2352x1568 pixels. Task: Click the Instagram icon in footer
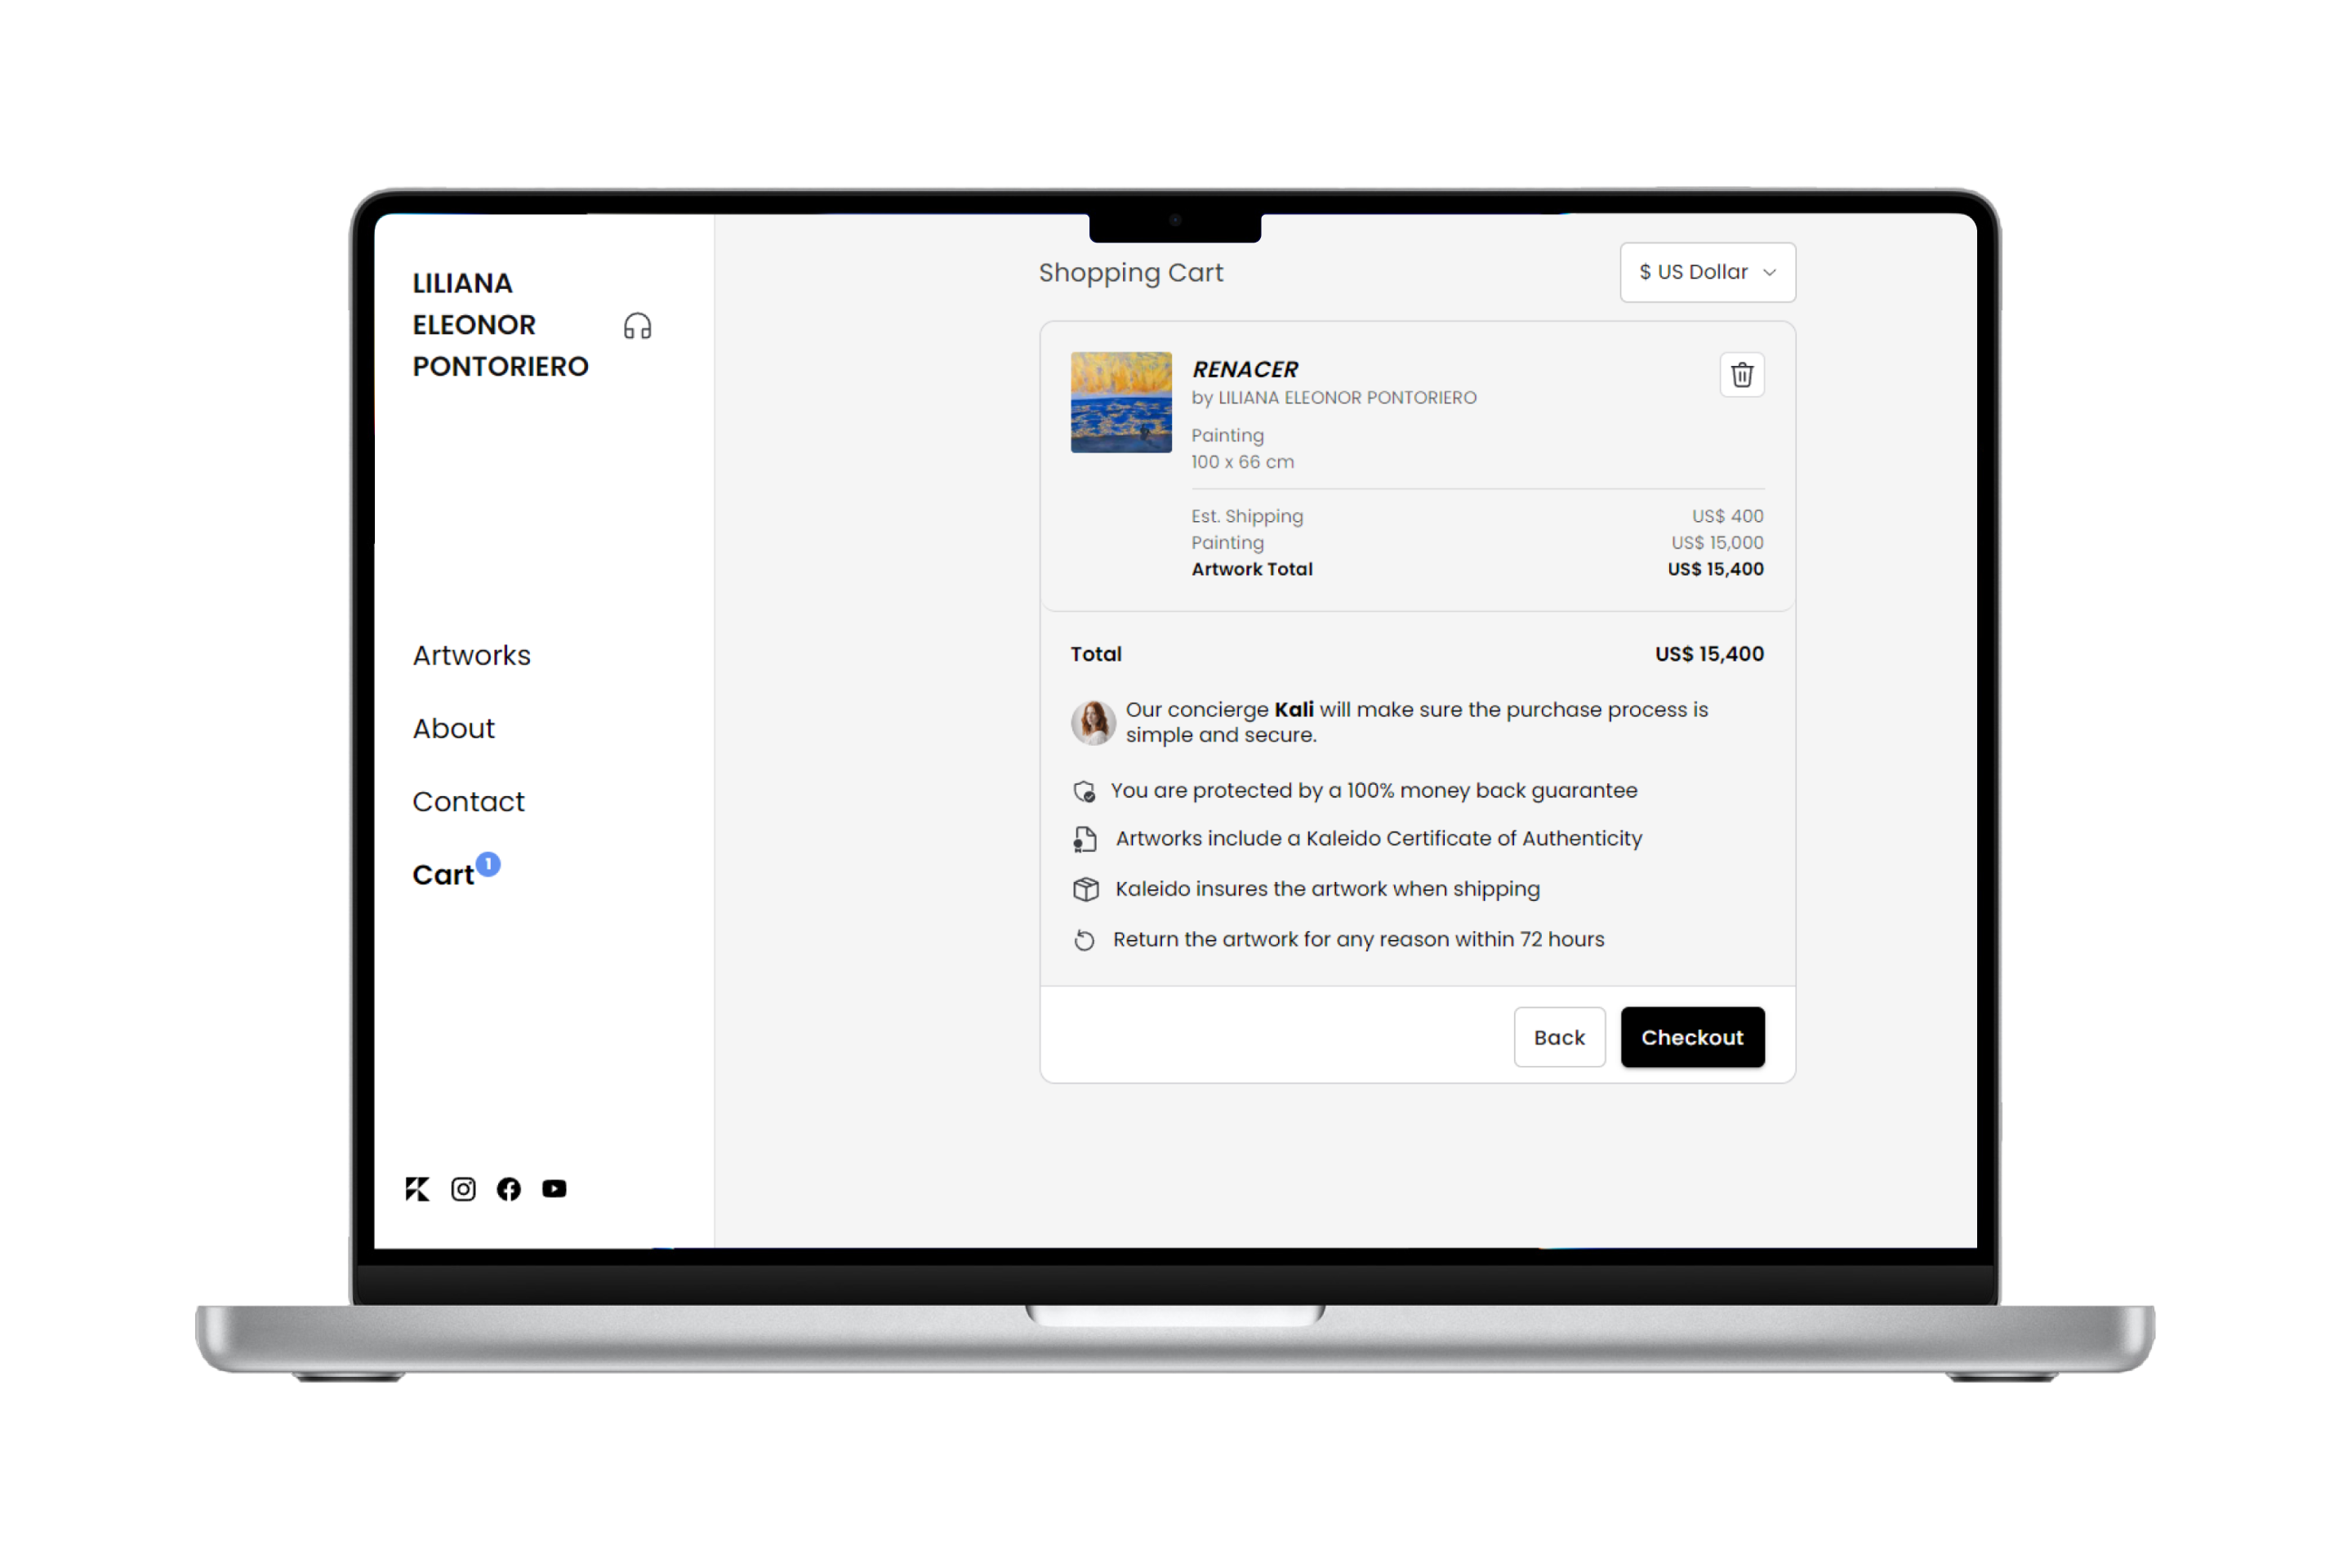[462, 1188]
